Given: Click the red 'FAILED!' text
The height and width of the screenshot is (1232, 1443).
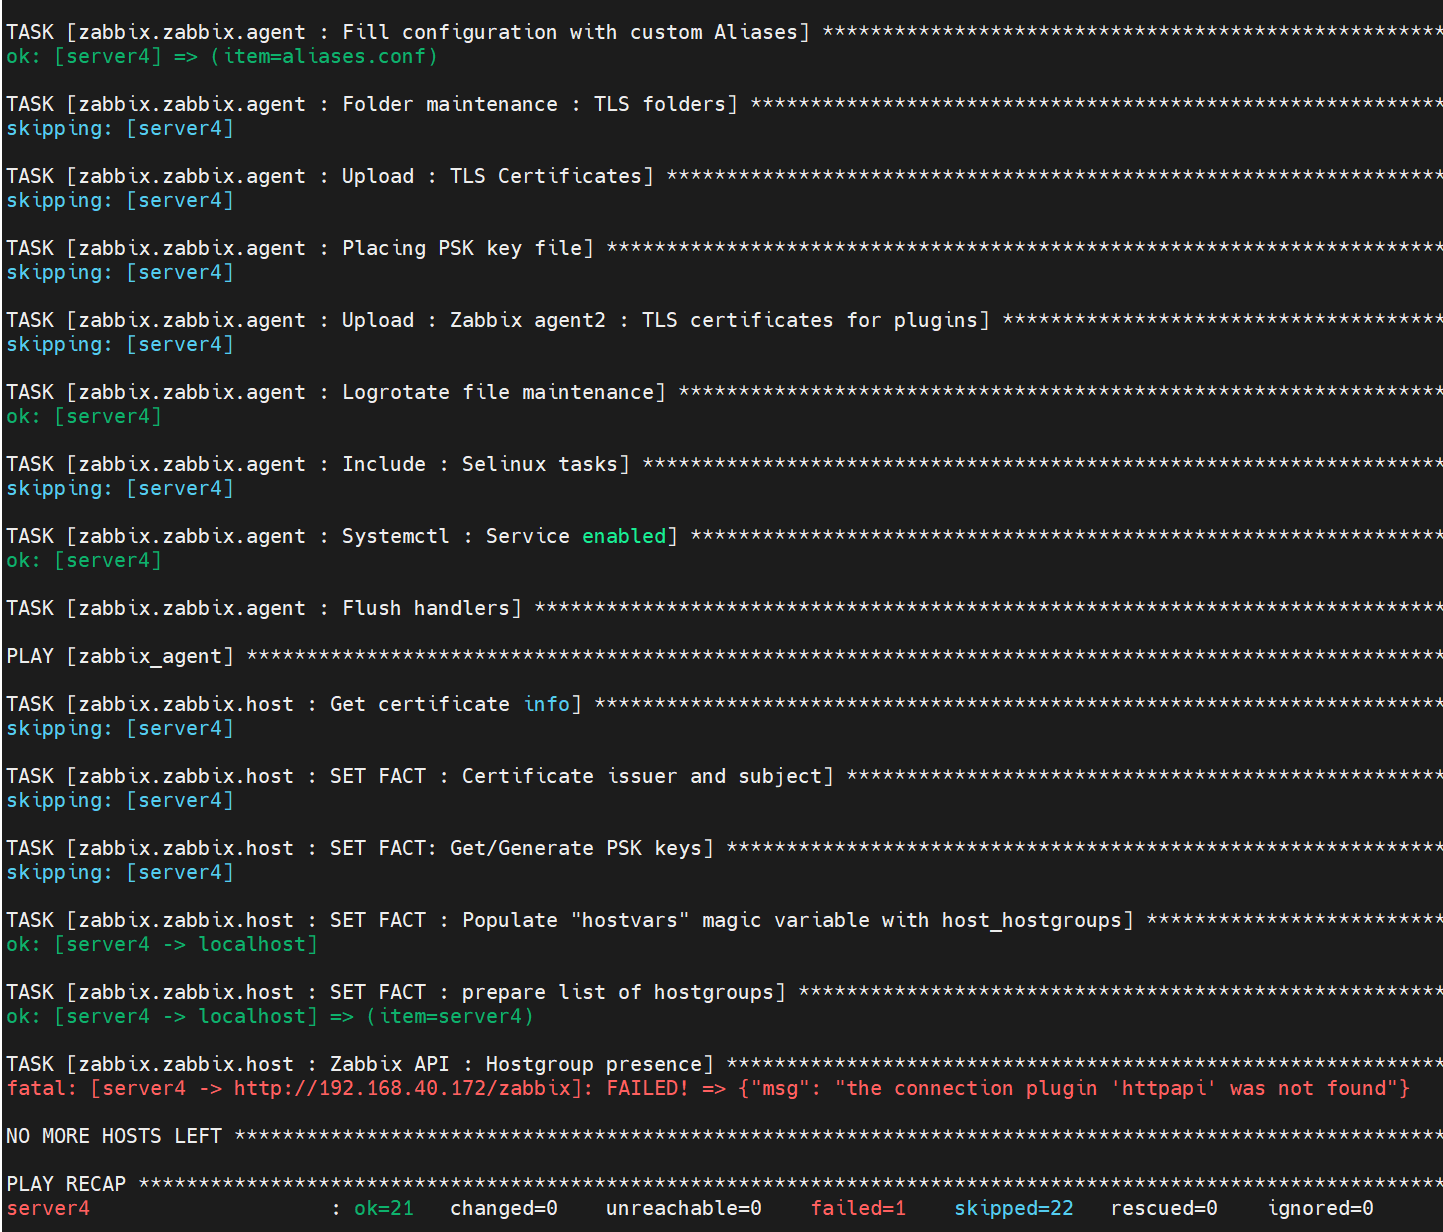Looking at the screenshot, I should click(x=648, y=1088).
